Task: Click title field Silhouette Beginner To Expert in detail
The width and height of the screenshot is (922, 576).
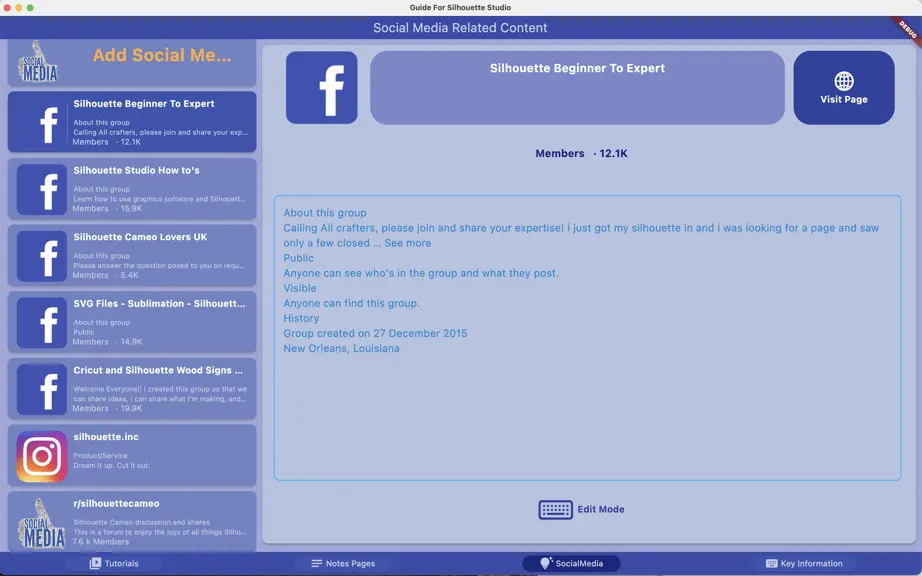Action: point(577,88)
